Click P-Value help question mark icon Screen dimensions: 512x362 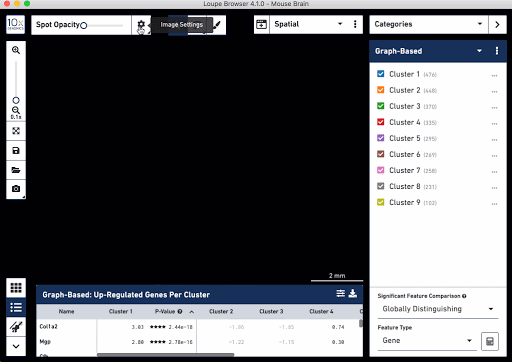click(180, 311)
